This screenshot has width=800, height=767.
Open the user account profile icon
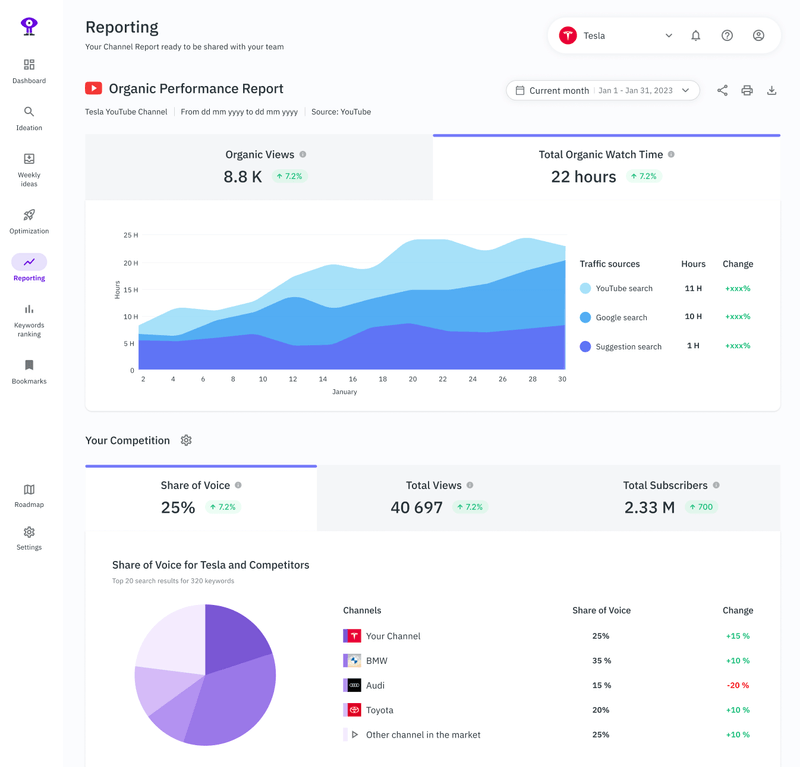759,36
